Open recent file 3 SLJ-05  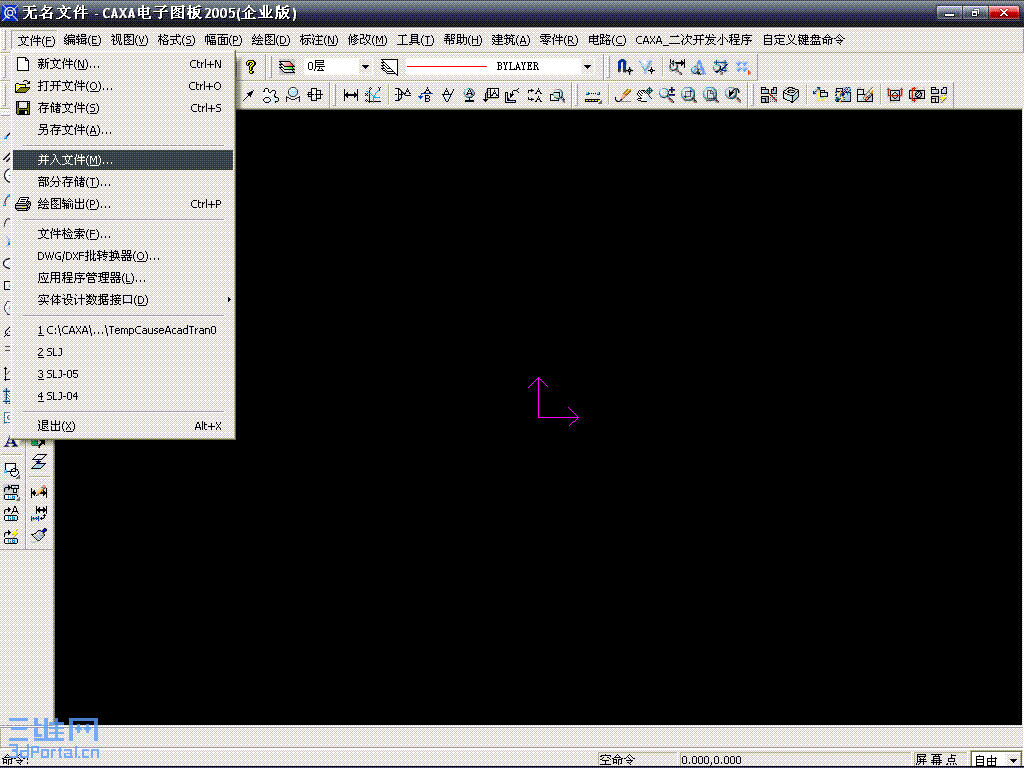pyautogui.click(x=123, y=374)
